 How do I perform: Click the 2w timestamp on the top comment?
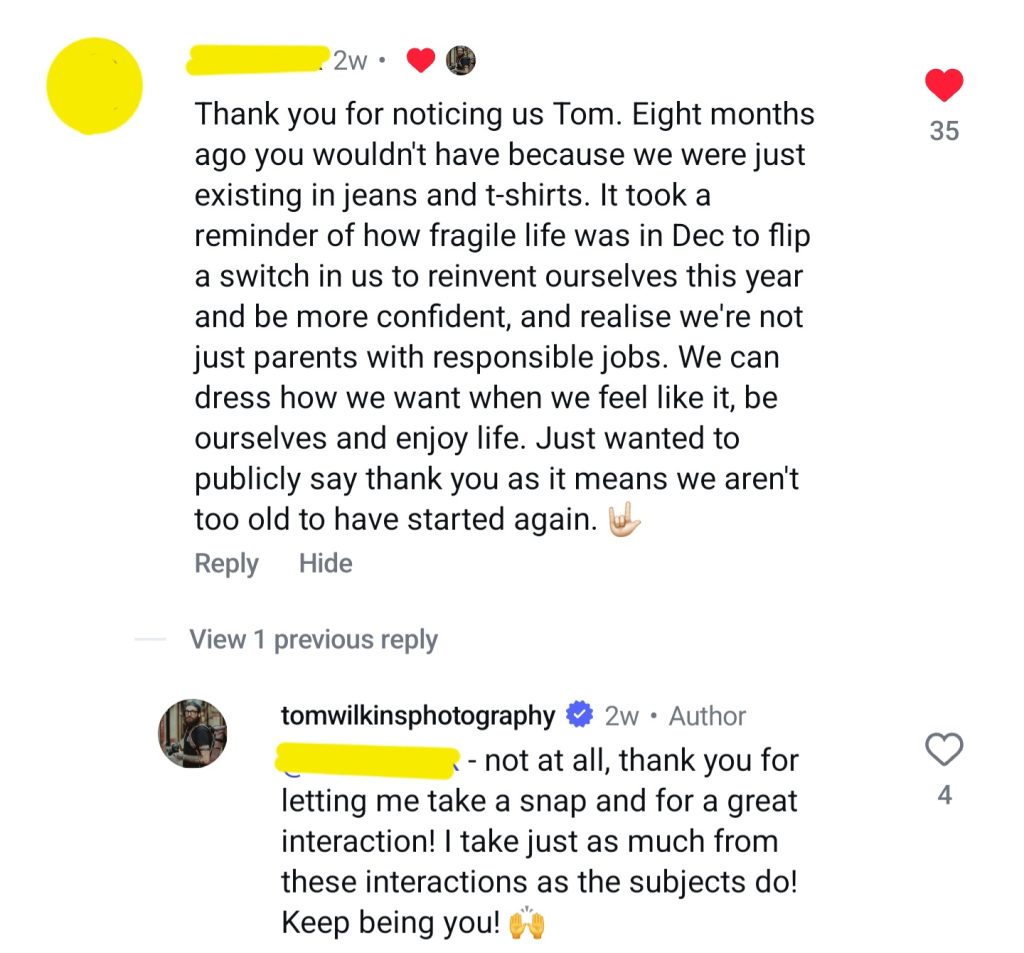350,61
